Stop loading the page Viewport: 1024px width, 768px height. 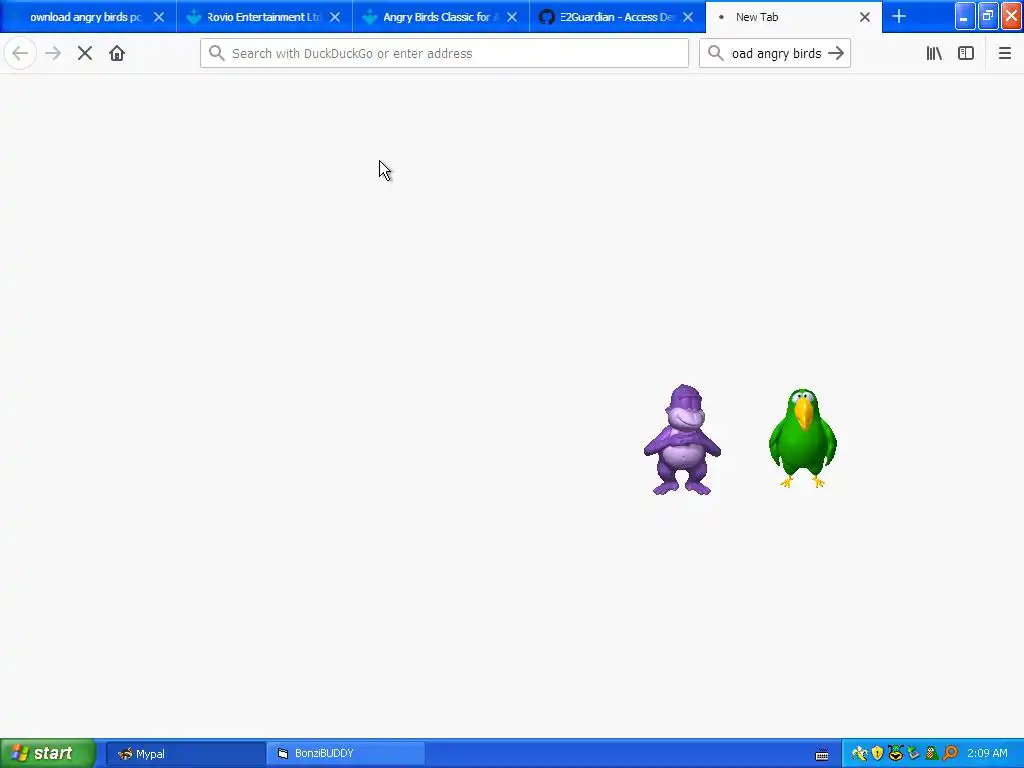[x=85, y=53]
